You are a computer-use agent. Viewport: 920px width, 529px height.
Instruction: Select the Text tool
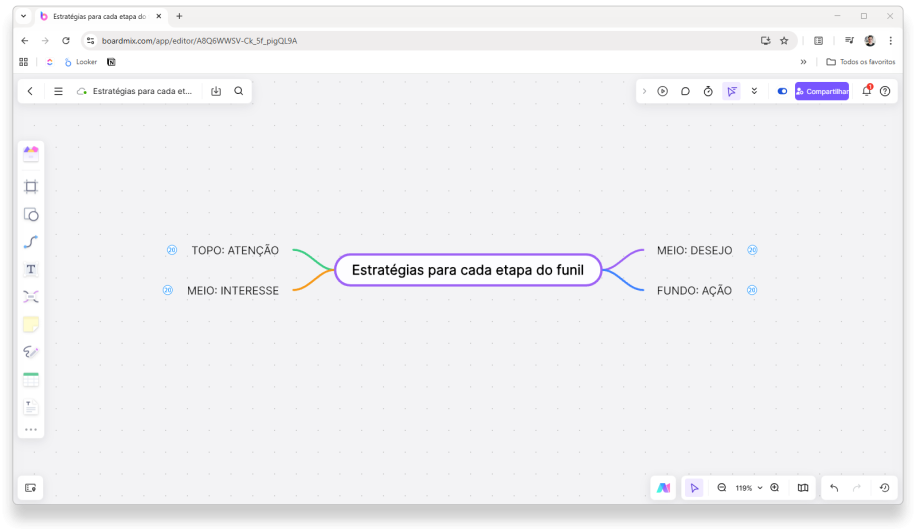pos(31,269)
